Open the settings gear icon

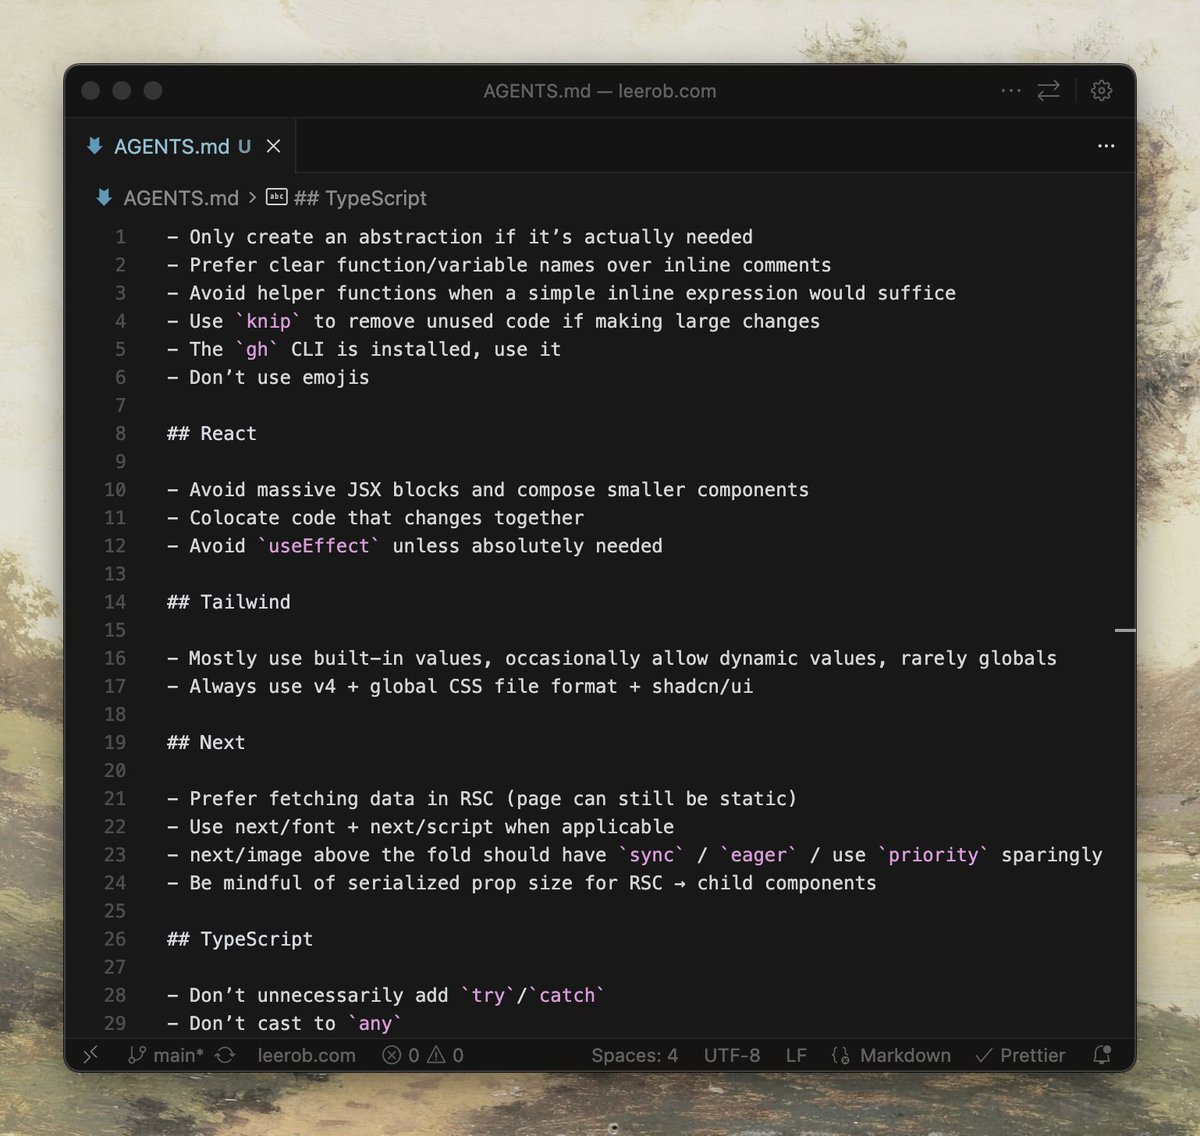(1101, 90)
